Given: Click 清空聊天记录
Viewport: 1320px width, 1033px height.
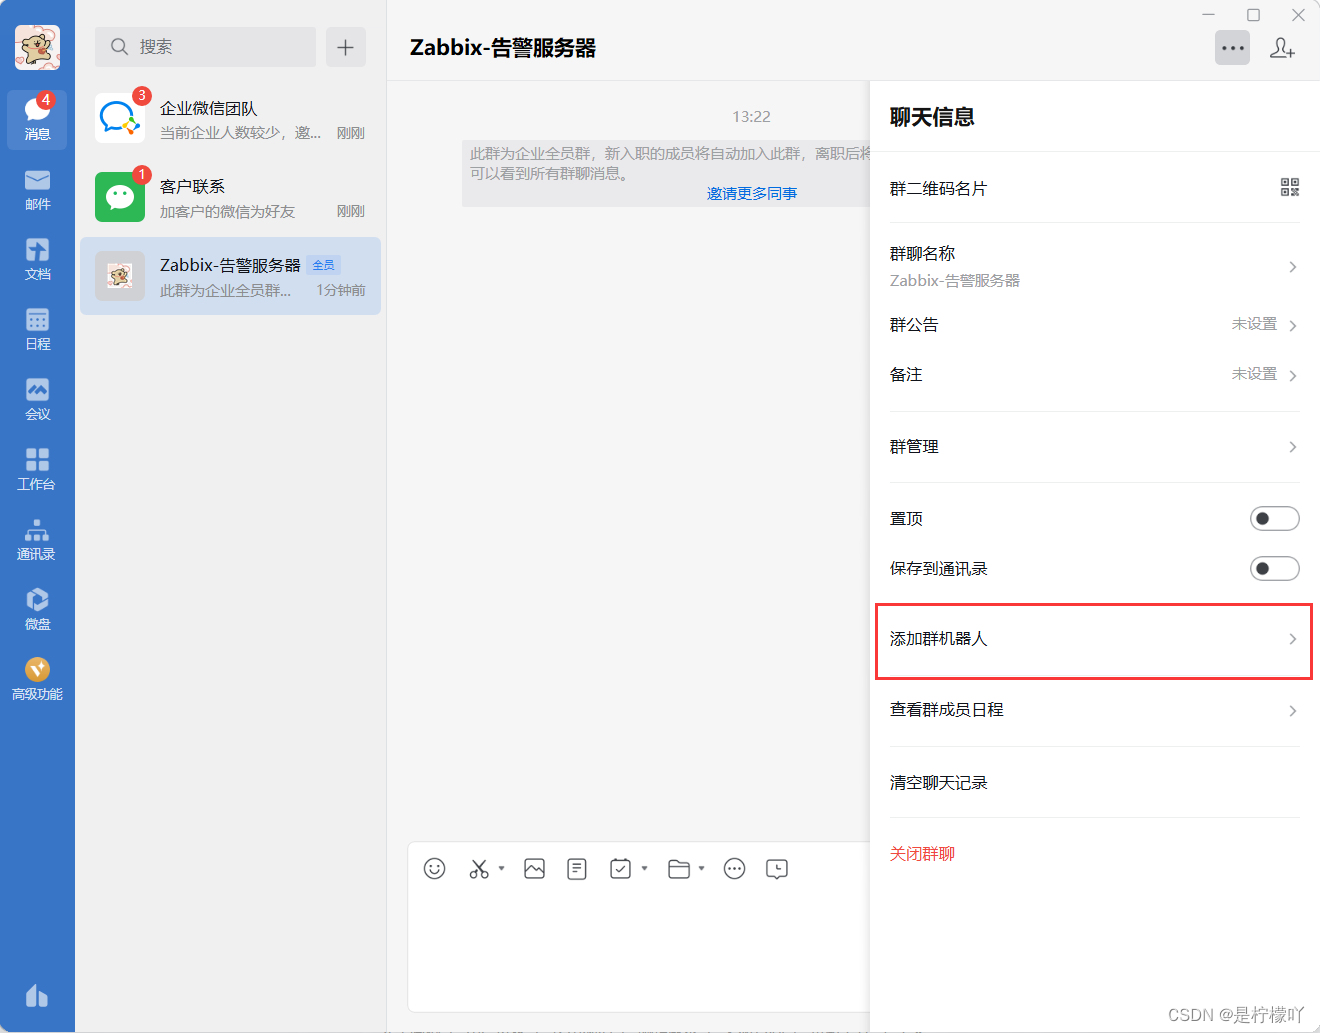Looking at the screenshot, I should [939, 782].
